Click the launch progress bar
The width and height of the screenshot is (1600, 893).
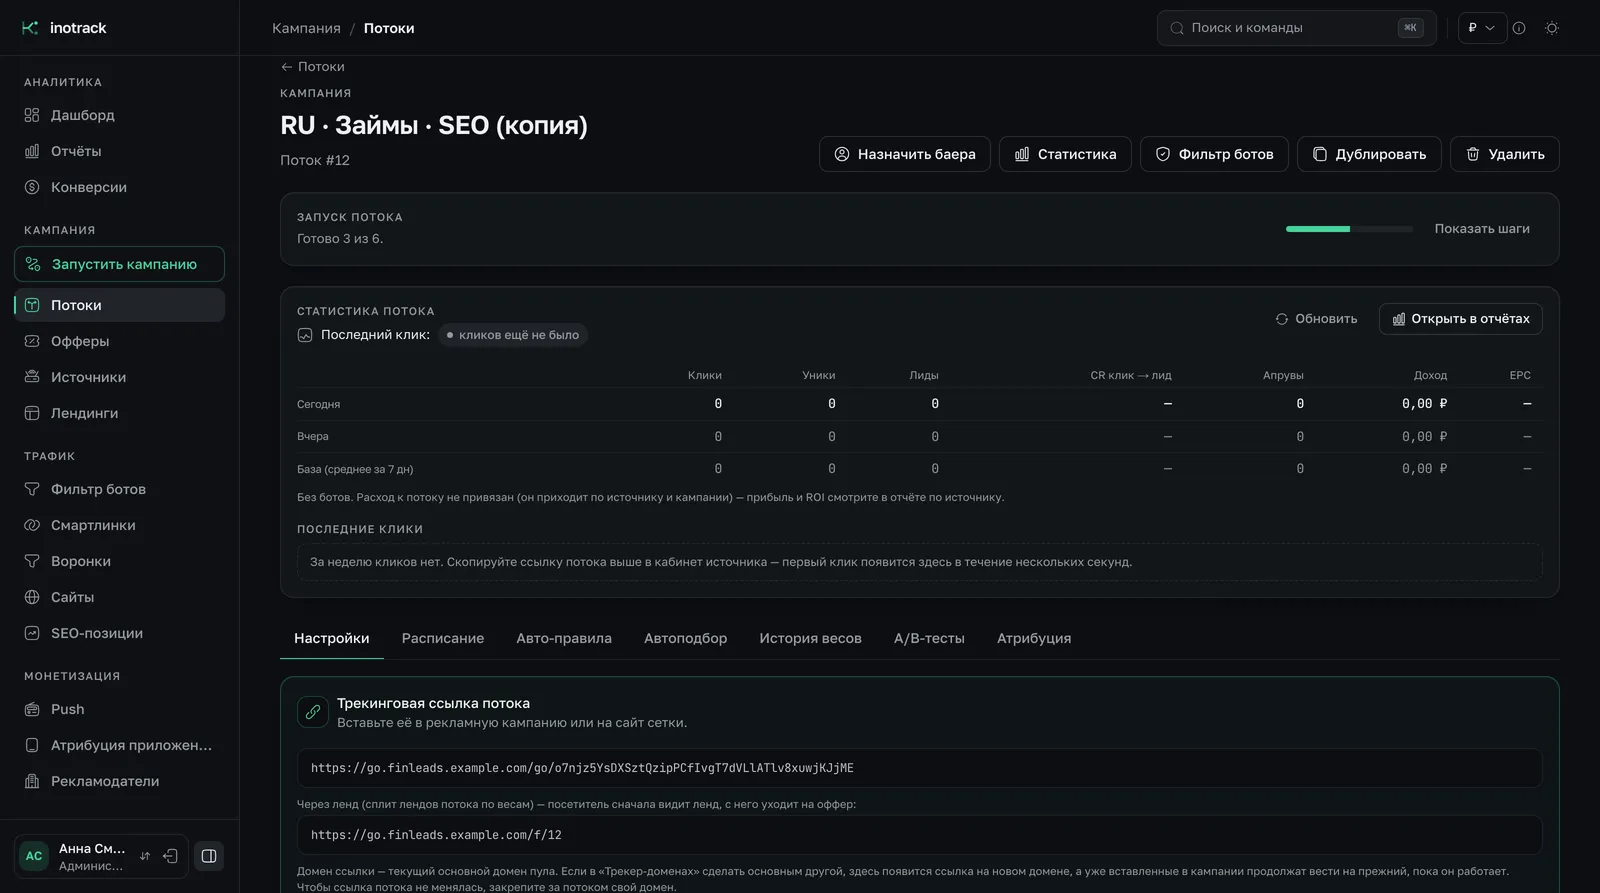click(x=1350, y=229)
